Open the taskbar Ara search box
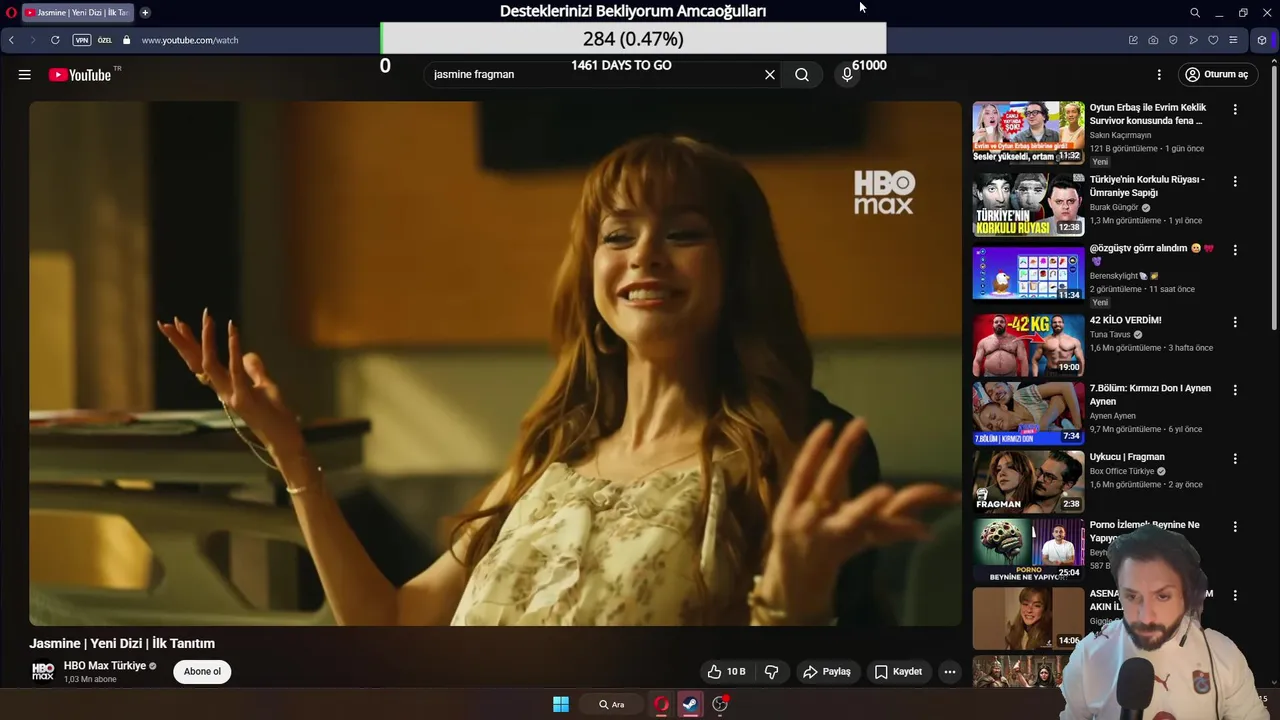 612,704
